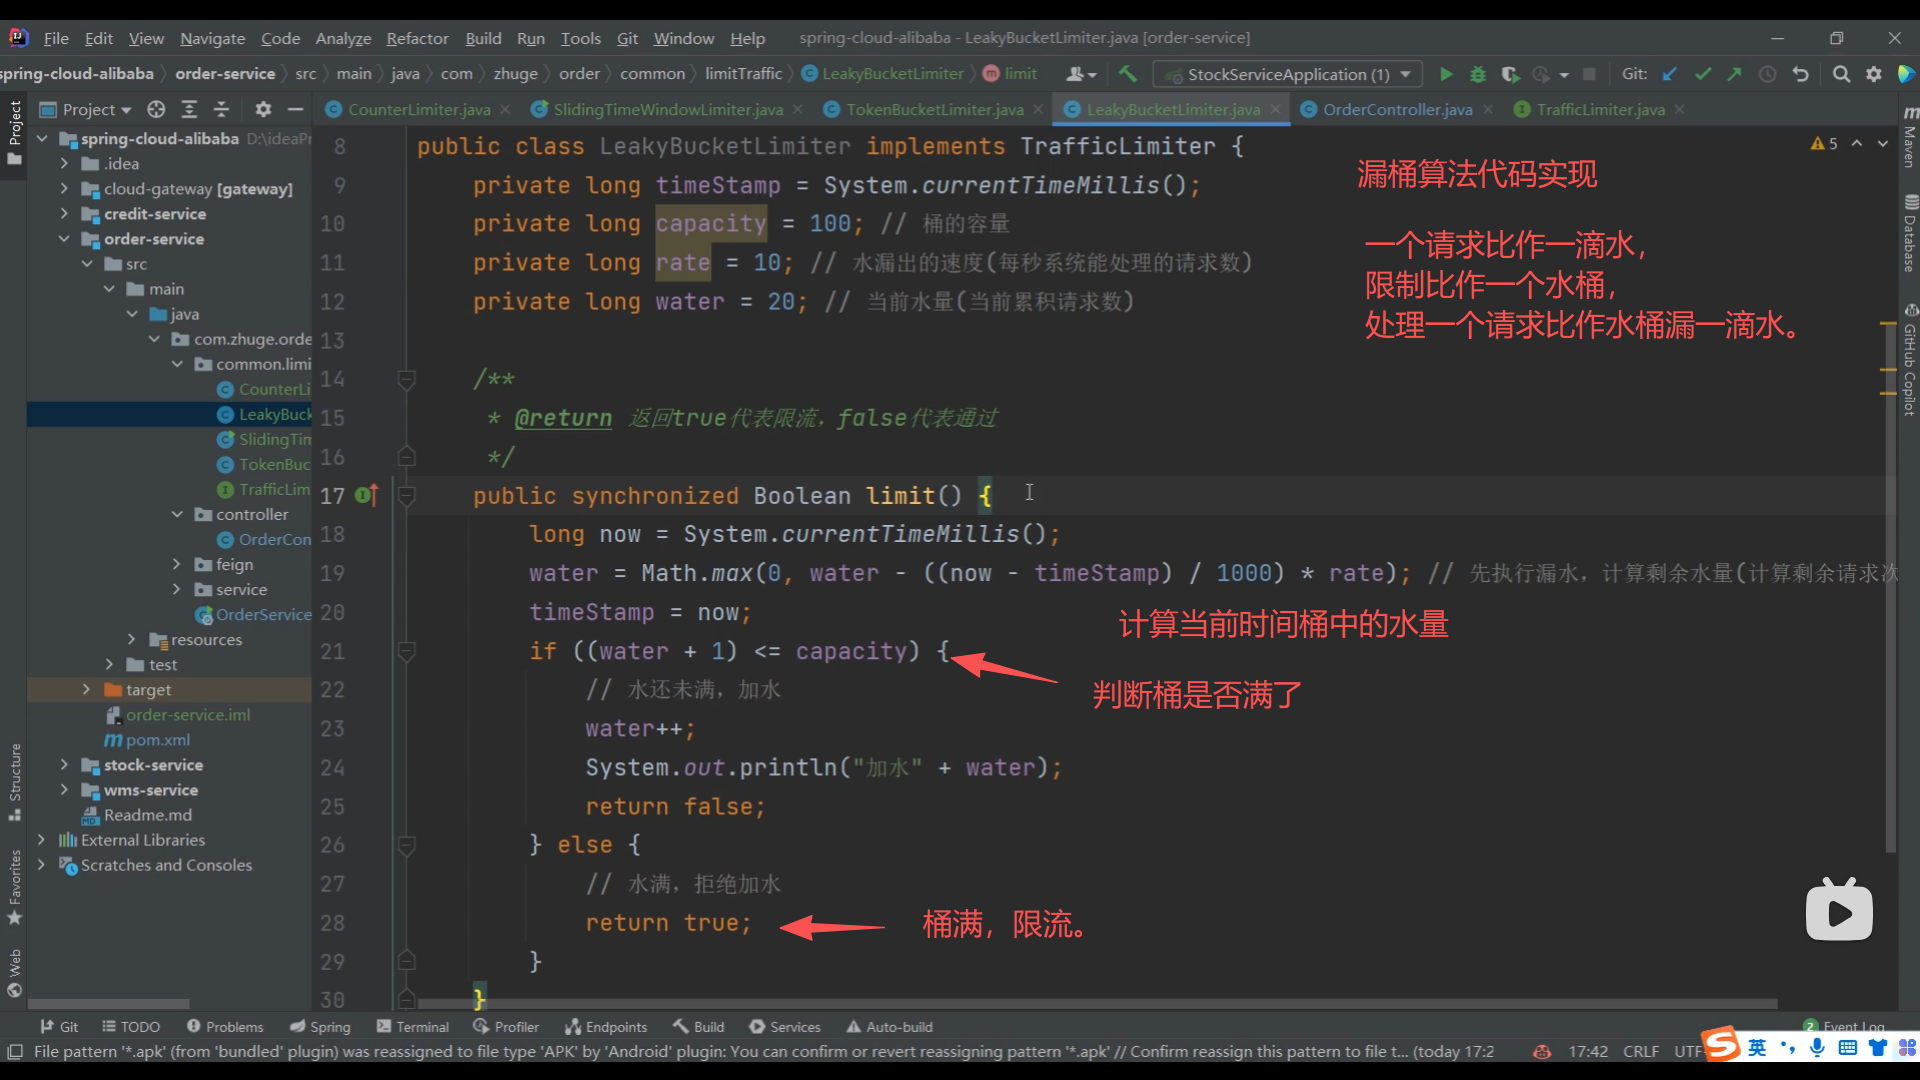
Task: Click the Debug bug icon
Action: pyautogui.click(x=1477, y=74)
